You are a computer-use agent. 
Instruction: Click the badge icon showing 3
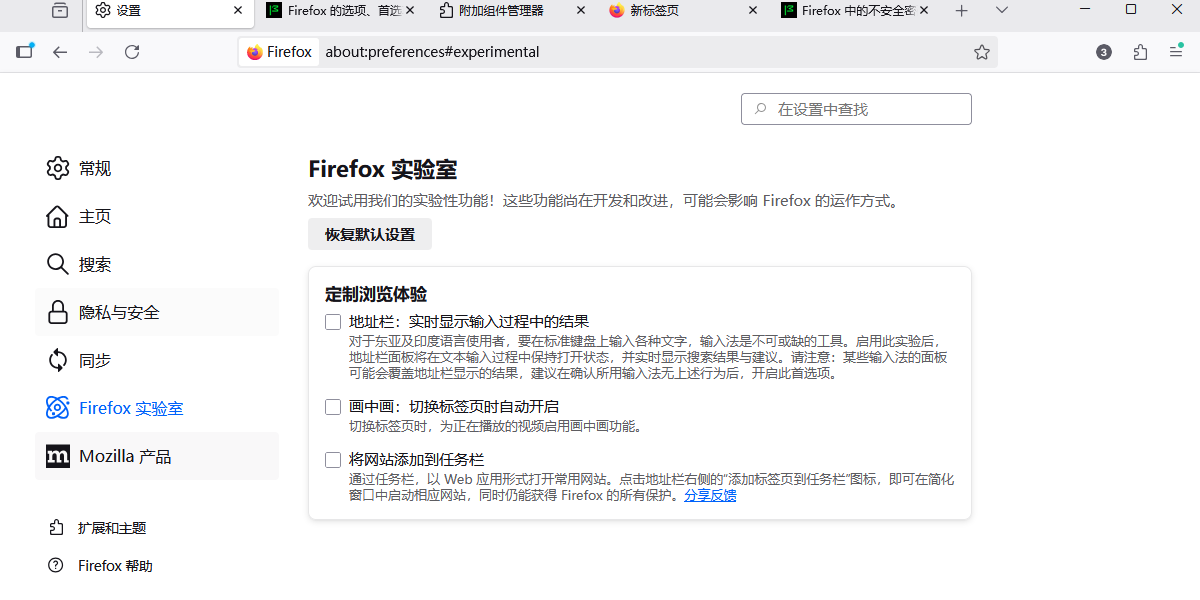1104,52
